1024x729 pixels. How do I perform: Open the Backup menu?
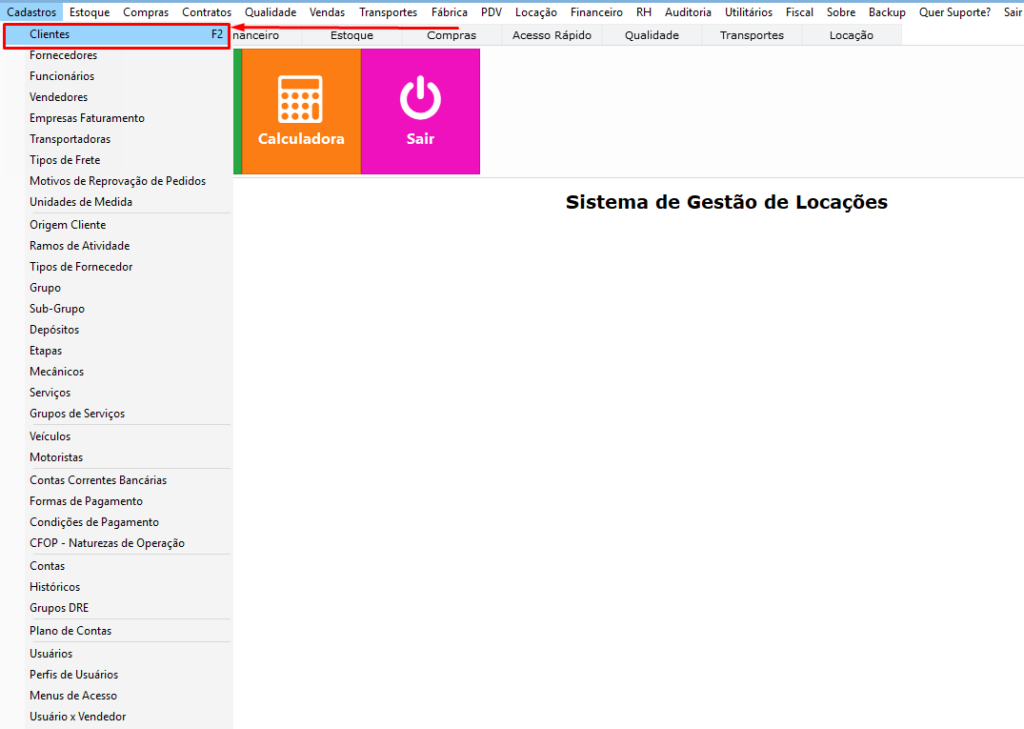(x=887, y=13)
